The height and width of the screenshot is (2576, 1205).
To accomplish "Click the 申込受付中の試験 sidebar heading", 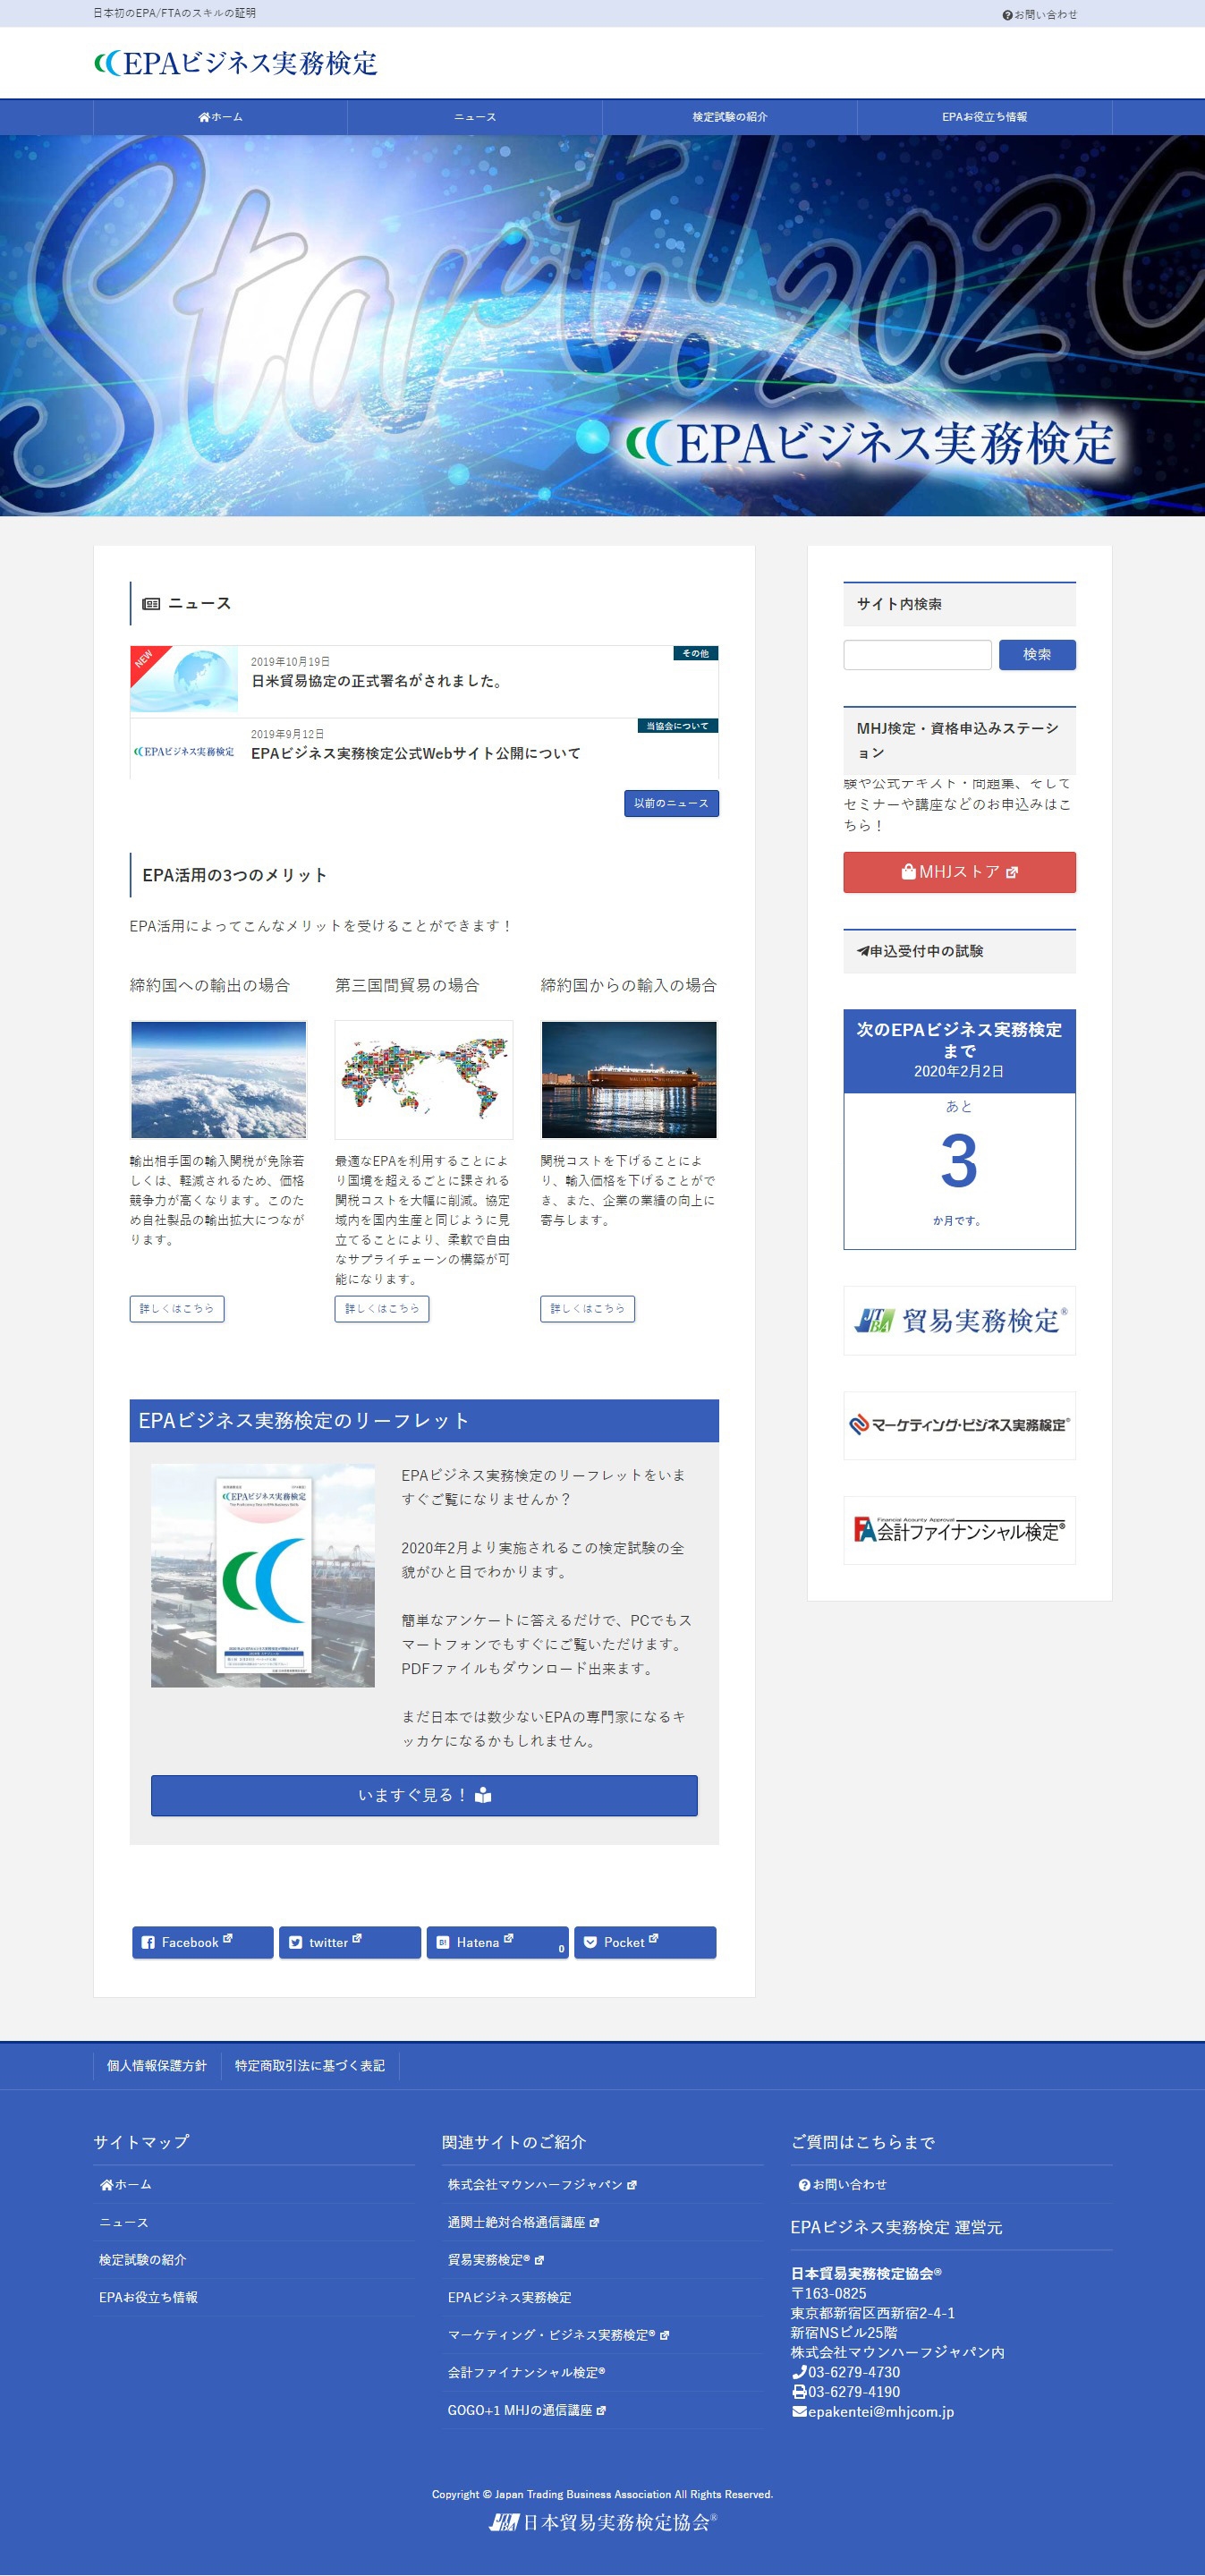I will coord(959,951).
